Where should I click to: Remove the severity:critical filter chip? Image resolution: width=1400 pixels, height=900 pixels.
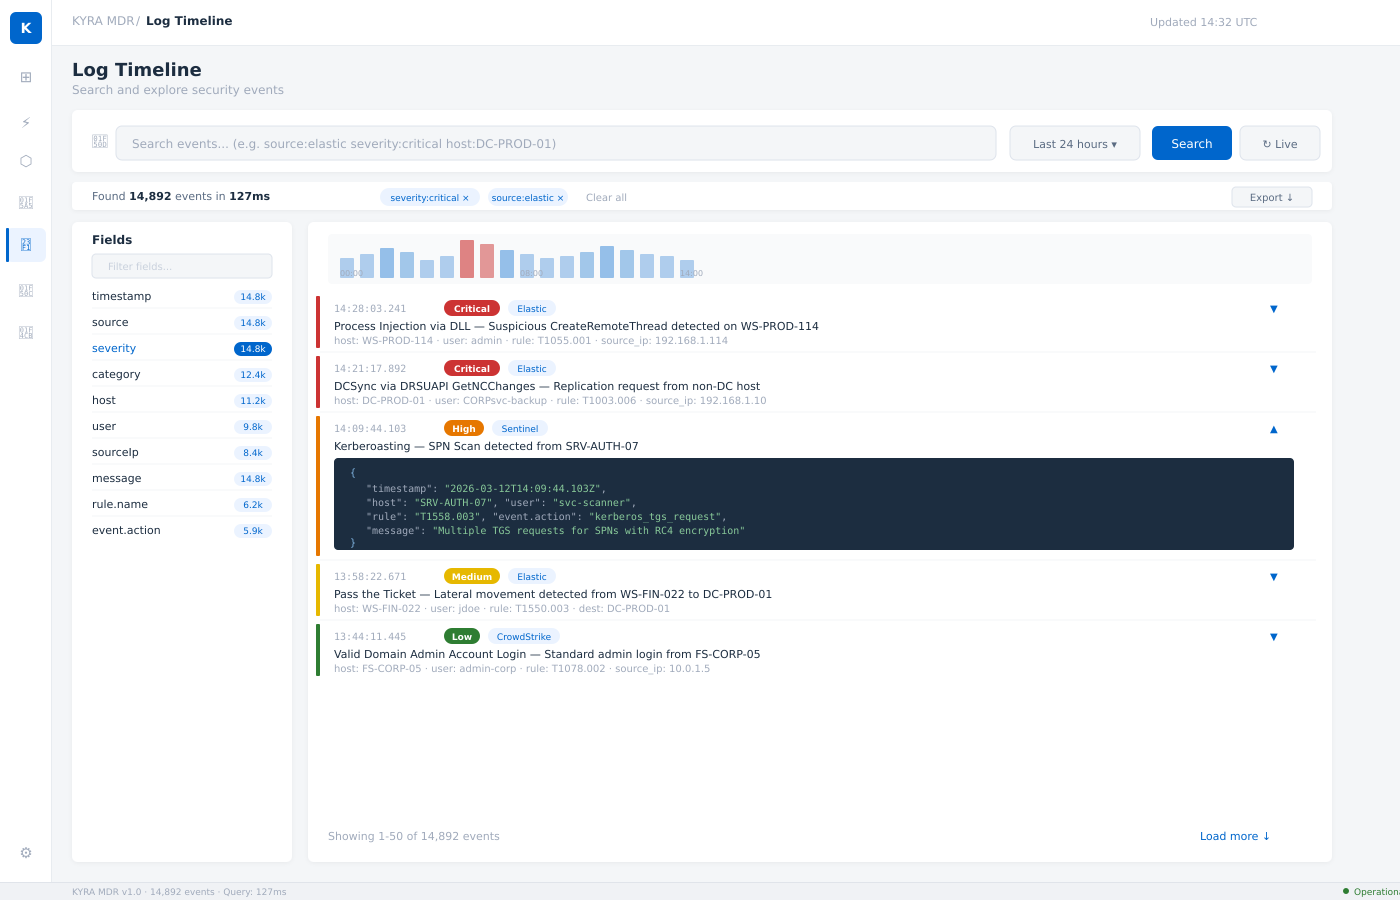[465, 197]
